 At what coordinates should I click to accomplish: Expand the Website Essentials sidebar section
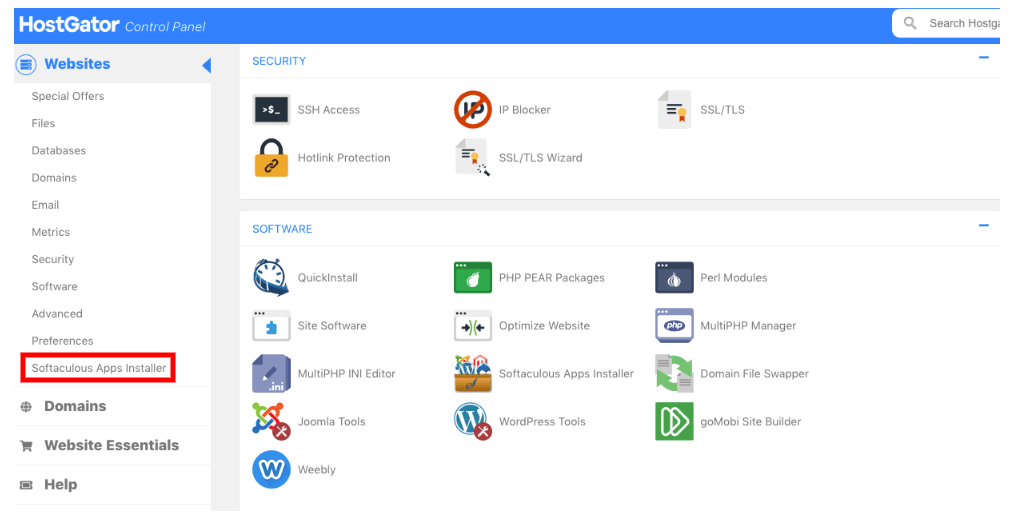(113, 446)
